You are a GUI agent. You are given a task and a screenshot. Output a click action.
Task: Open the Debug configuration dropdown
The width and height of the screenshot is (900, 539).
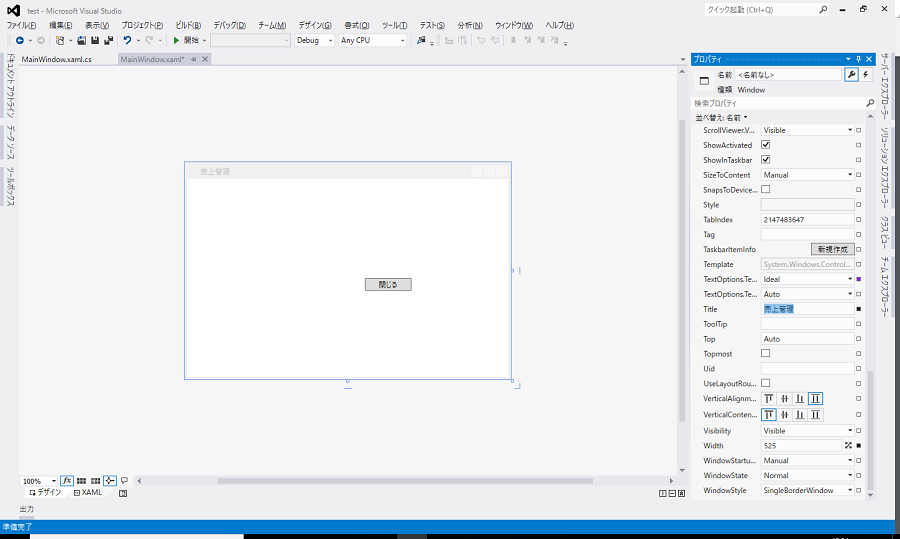point(314,40)
